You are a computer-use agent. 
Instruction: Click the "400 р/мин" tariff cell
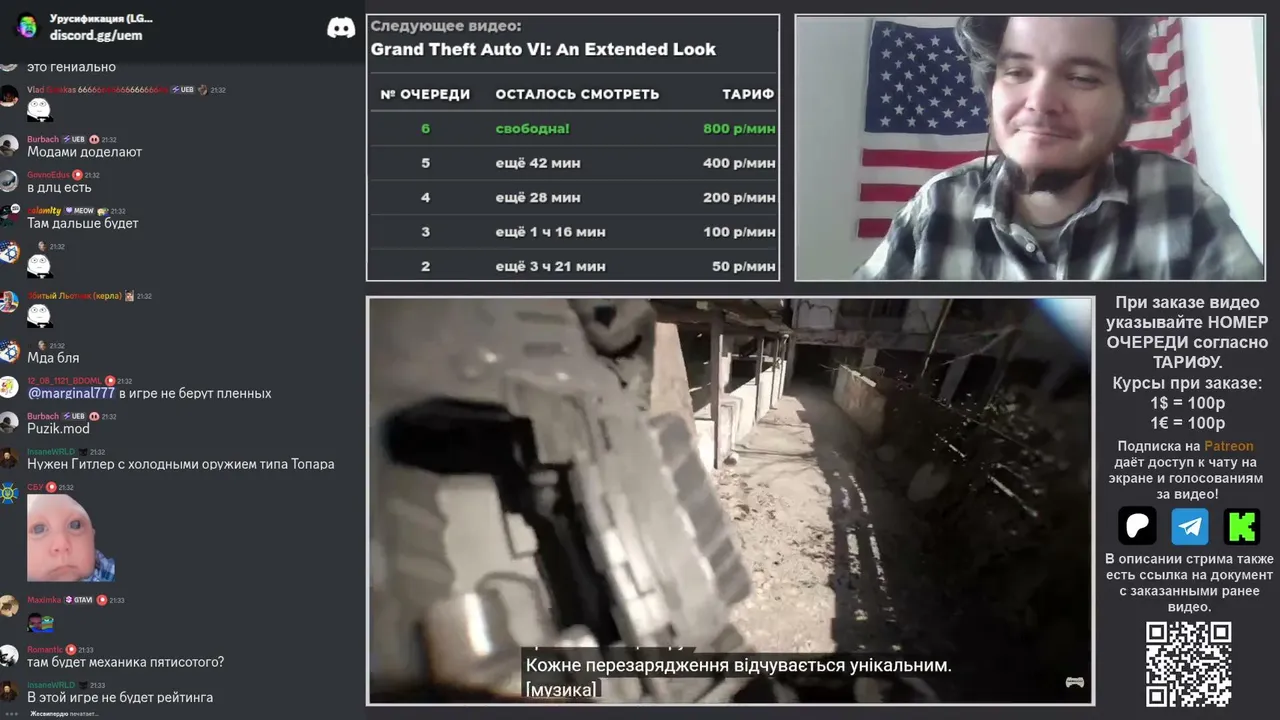[x=739, y=163]
